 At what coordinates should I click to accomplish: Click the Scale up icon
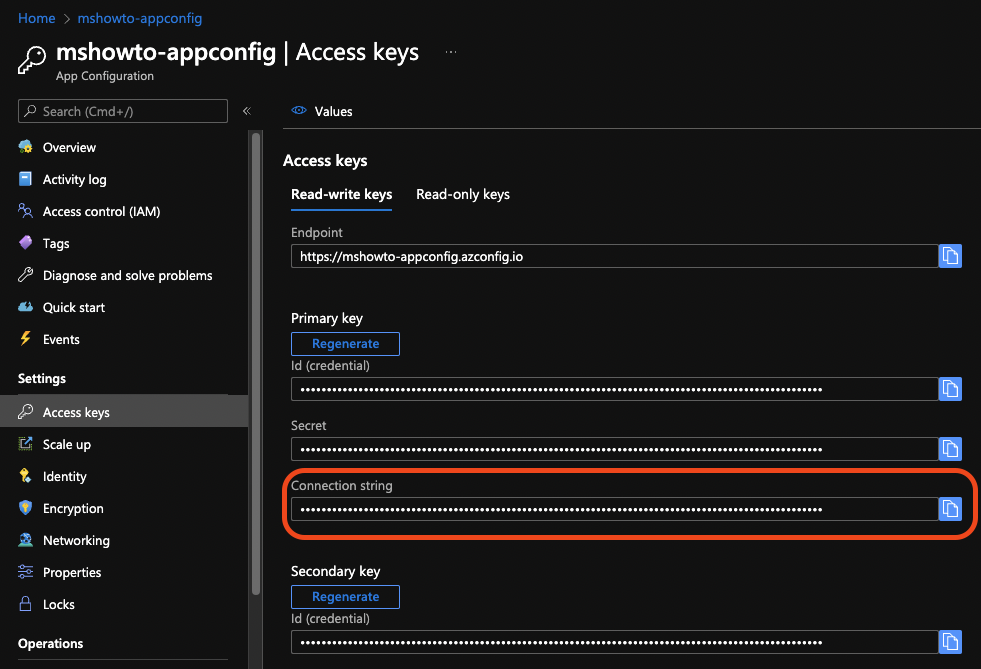[26, 444]
